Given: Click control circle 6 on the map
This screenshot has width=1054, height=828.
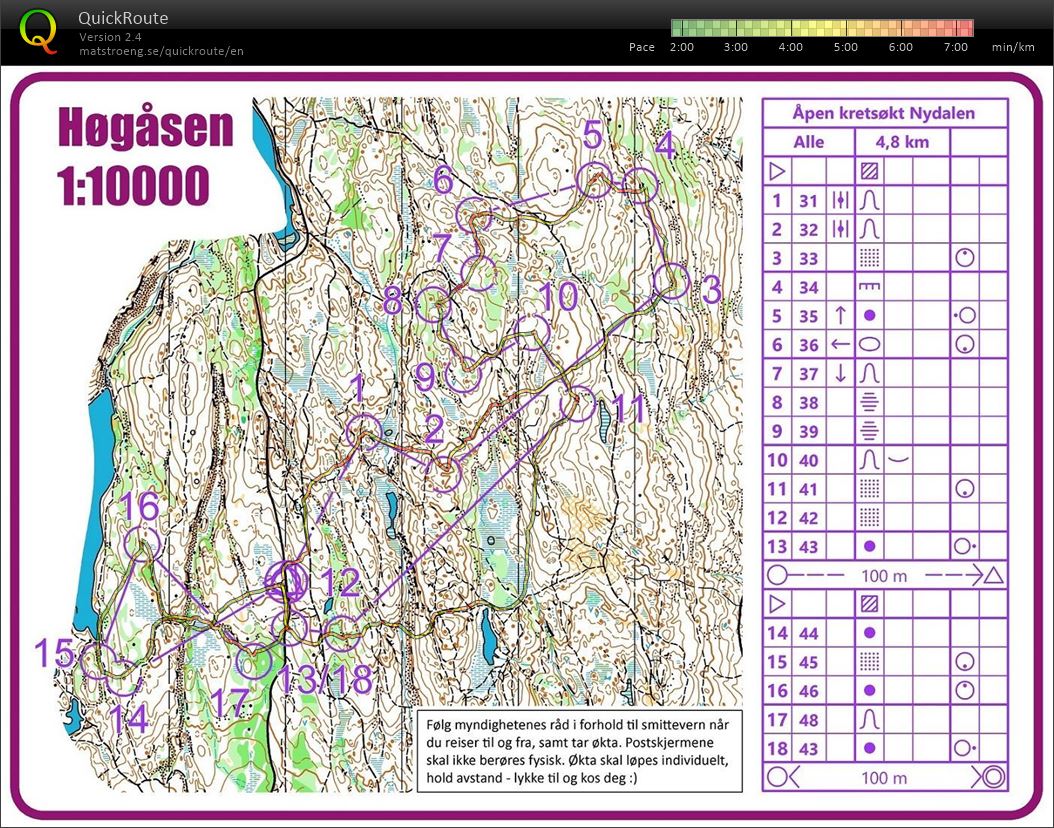Looking at the screenshot, I should [x=474, y=216].
